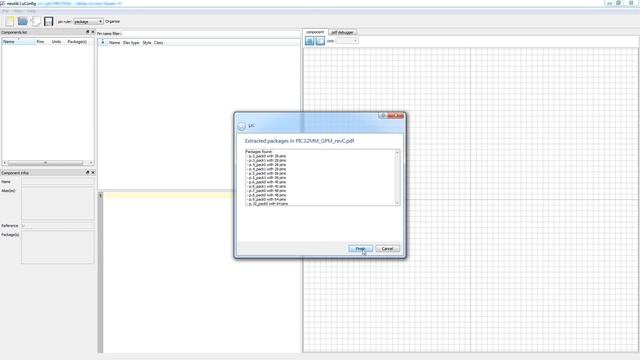Click the new file toolbar icon

pyautogui.click(x=10, y=21)
